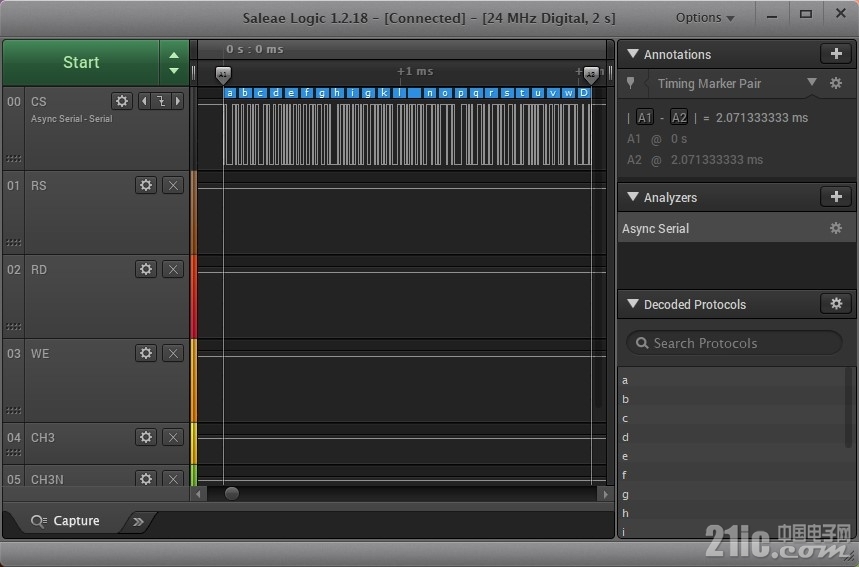This screenshot has height=567, width=859.
Task: Open Timing Marker Pair dropdown arrow
Action: tap(812, 82)
